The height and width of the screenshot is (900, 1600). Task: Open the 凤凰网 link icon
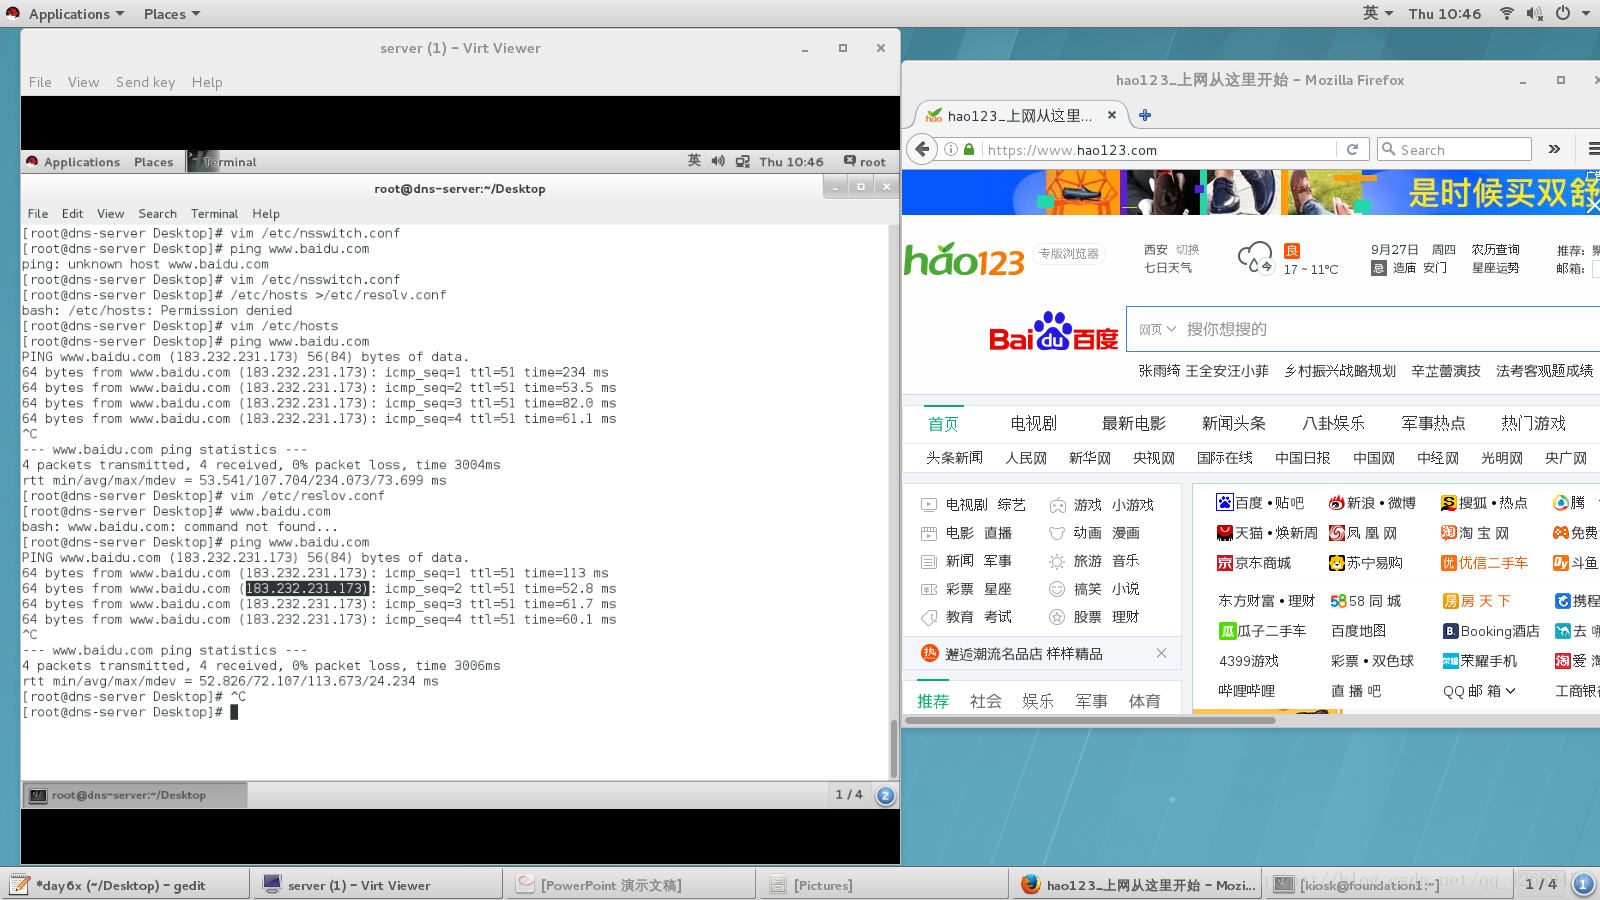[1336, 533]
